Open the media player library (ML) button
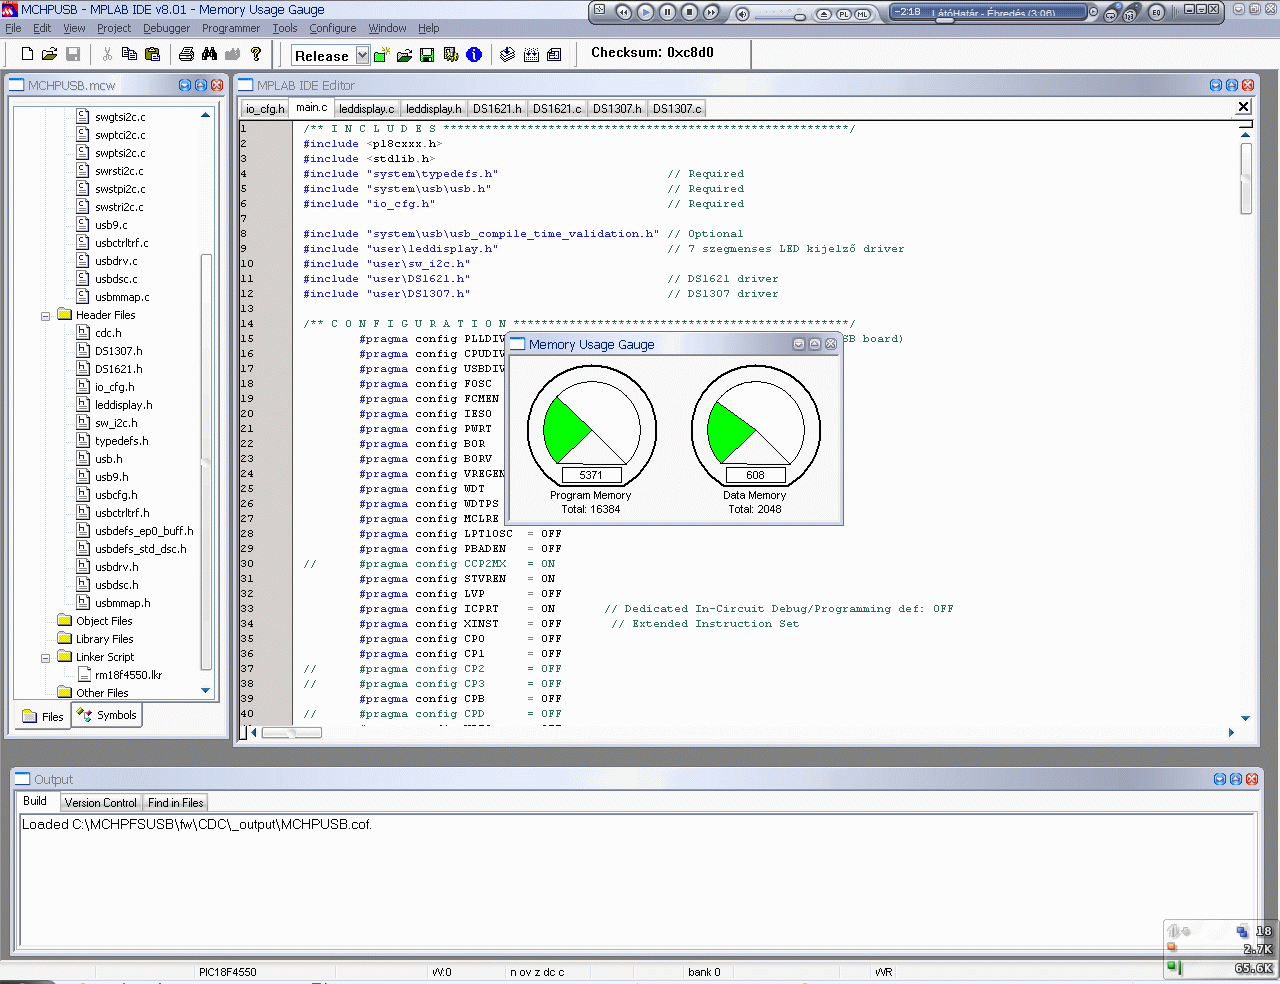The width and height of the screenshot is (1280, 984). (x=862, y=14)
